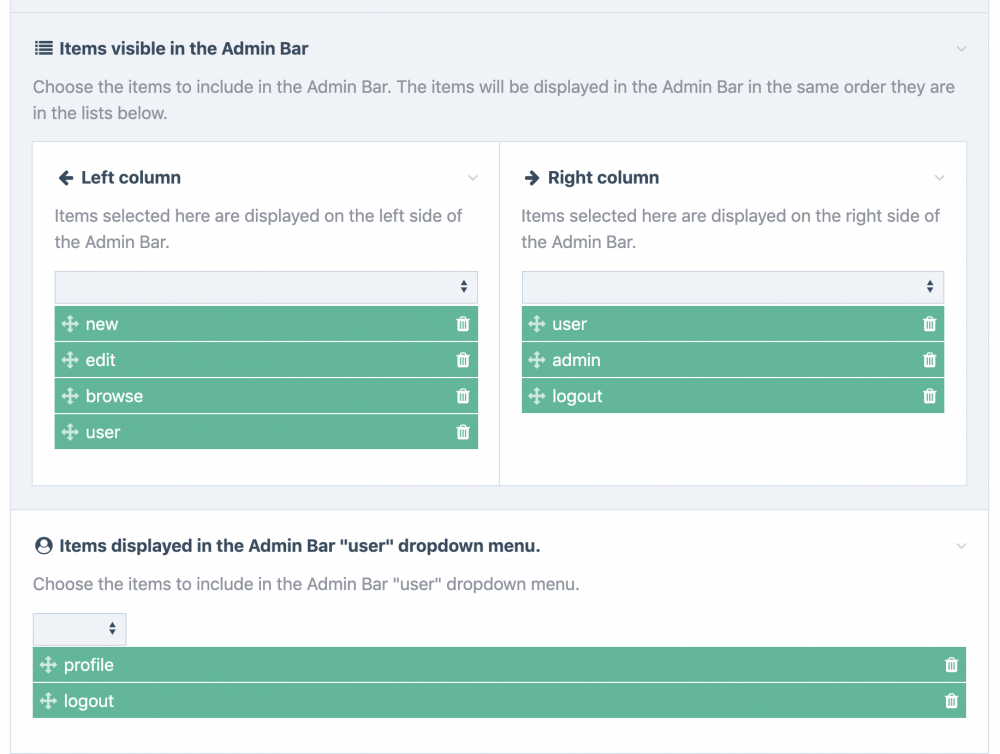Click move handle of "profile" item

tap(48, 665)
